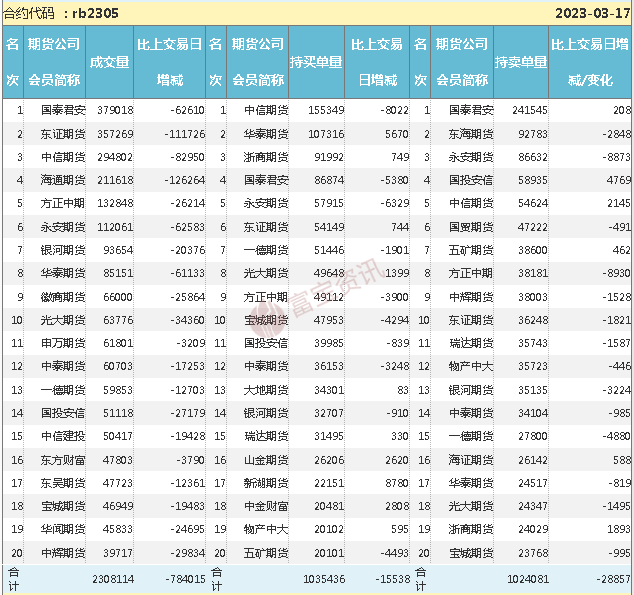The width and height of the screenshot is (634, 595).
Task: Click volume value 61801
Action: (118, 343)
